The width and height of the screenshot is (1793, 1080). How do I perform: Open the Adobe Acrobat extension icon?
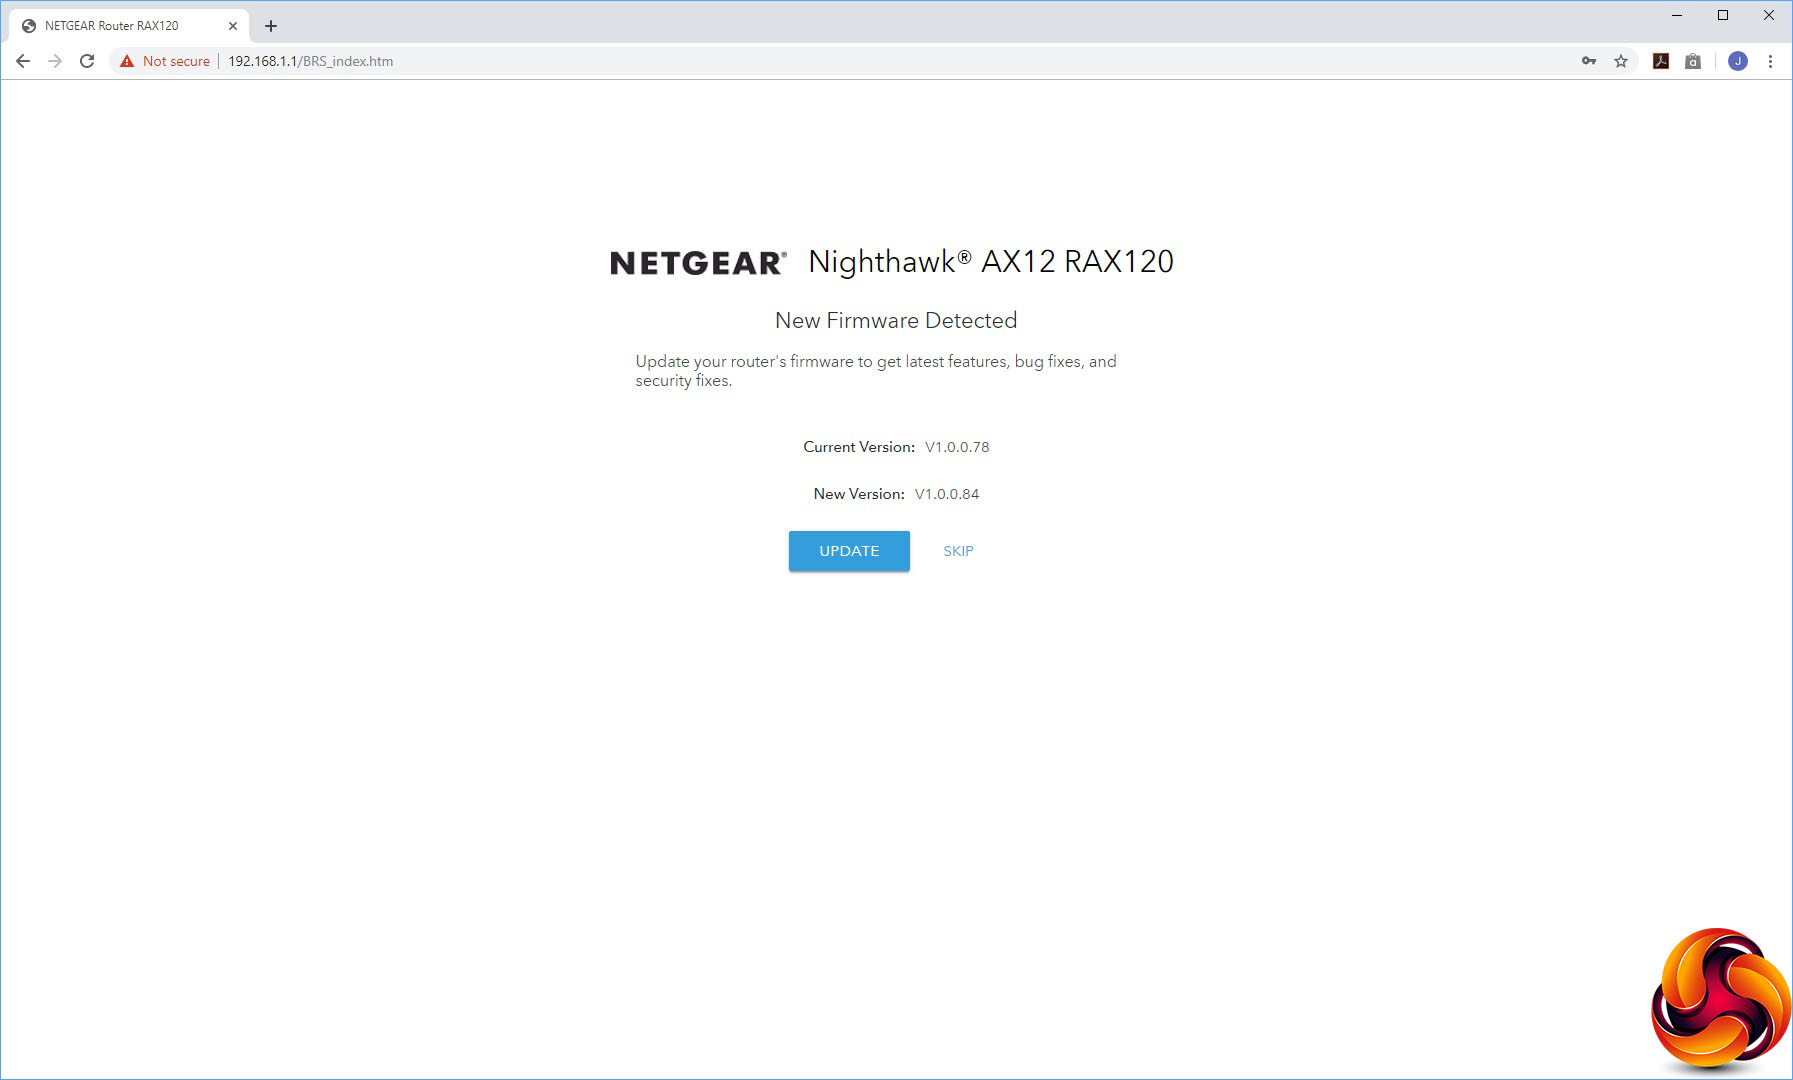(x=1661, y=61)
